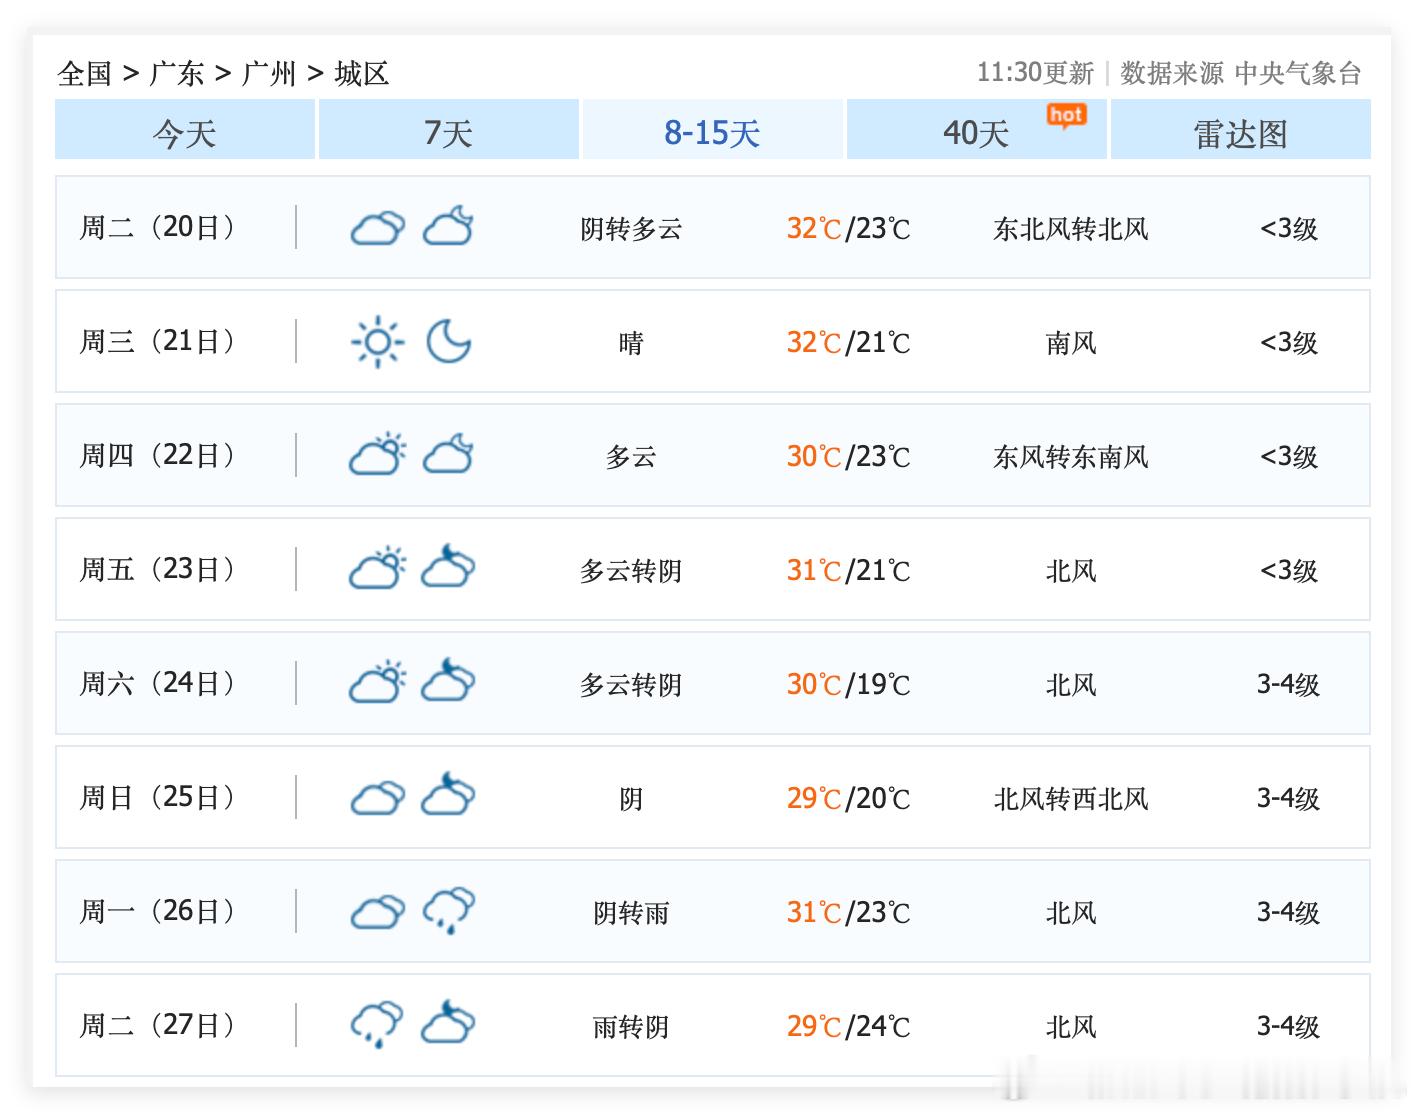
Task: Open 广州 city breadcrumb link
Action: pos(269,73)
